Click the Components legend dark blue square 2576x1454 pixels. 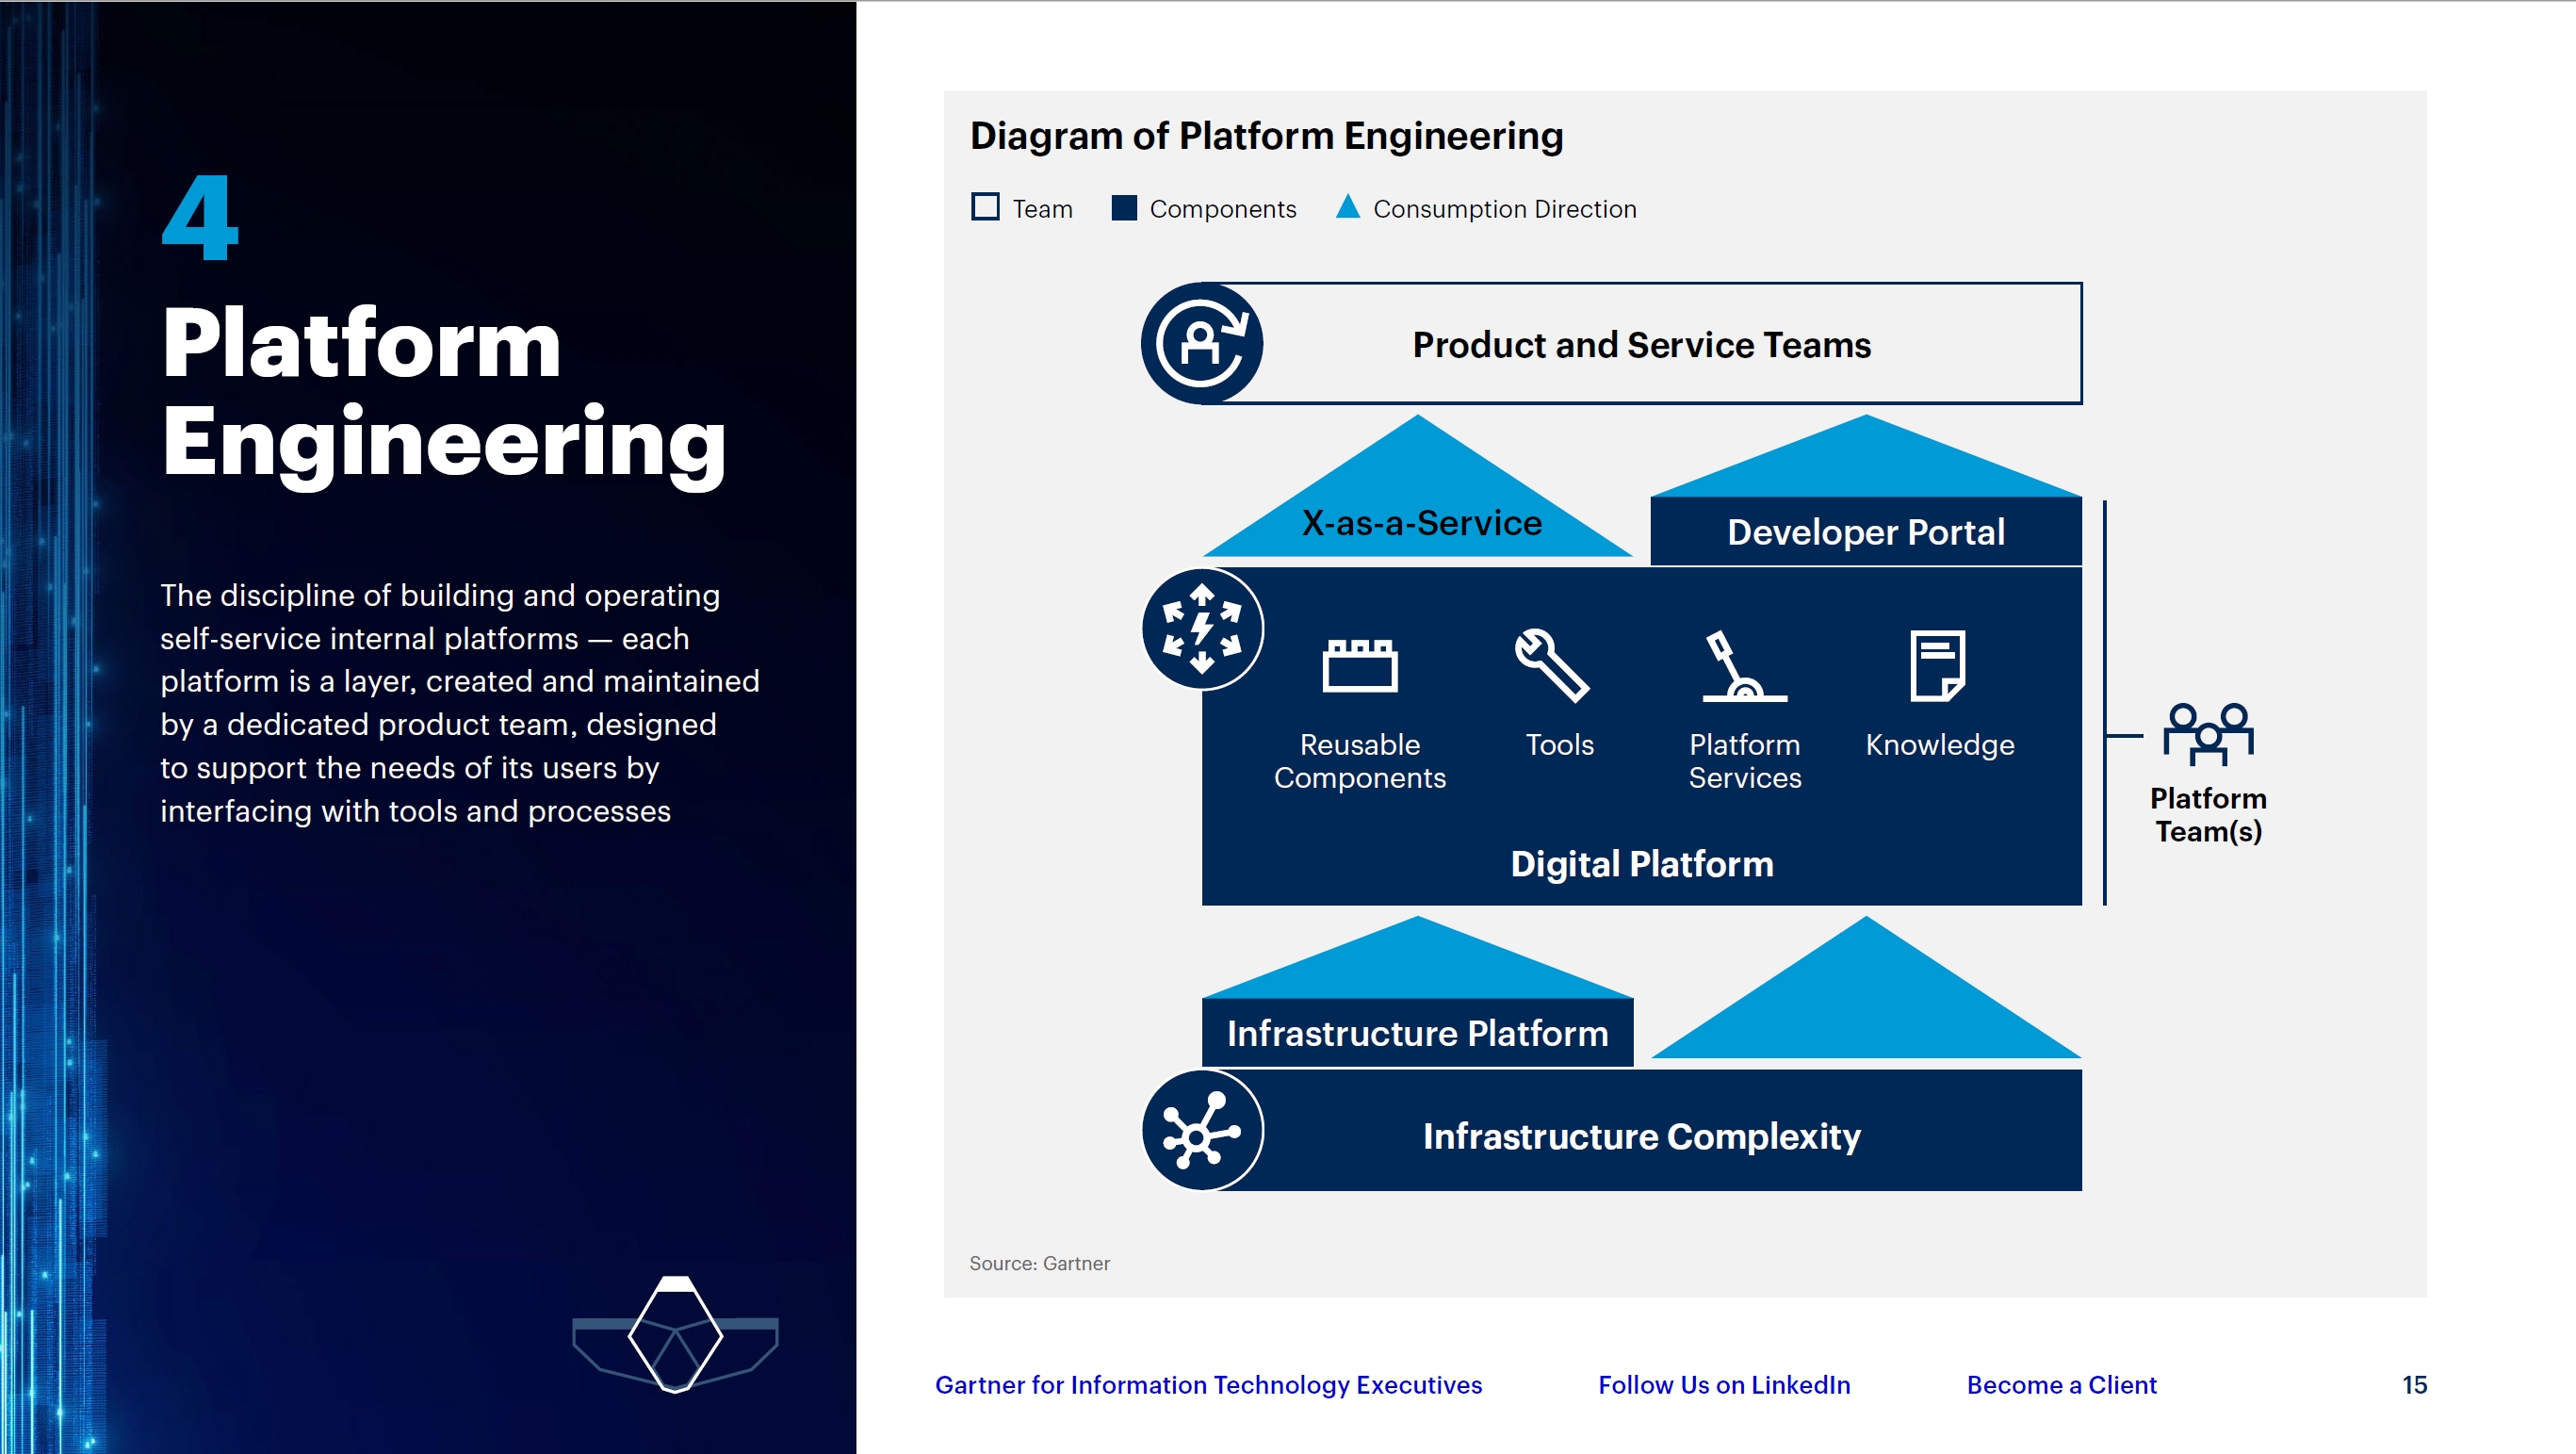(x=1124, y=207)
